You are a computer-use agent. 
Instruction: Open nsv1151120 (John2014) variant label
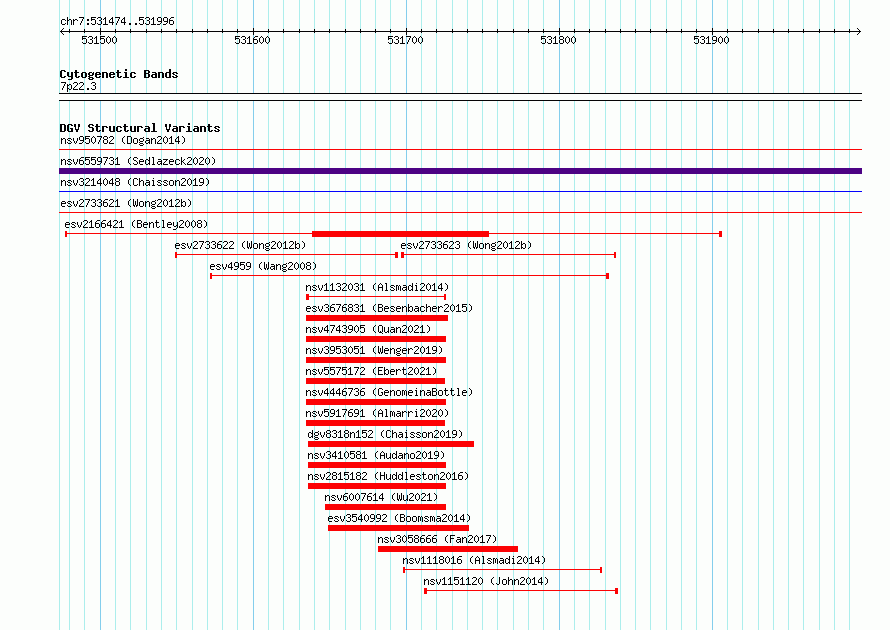coord(486,581)
